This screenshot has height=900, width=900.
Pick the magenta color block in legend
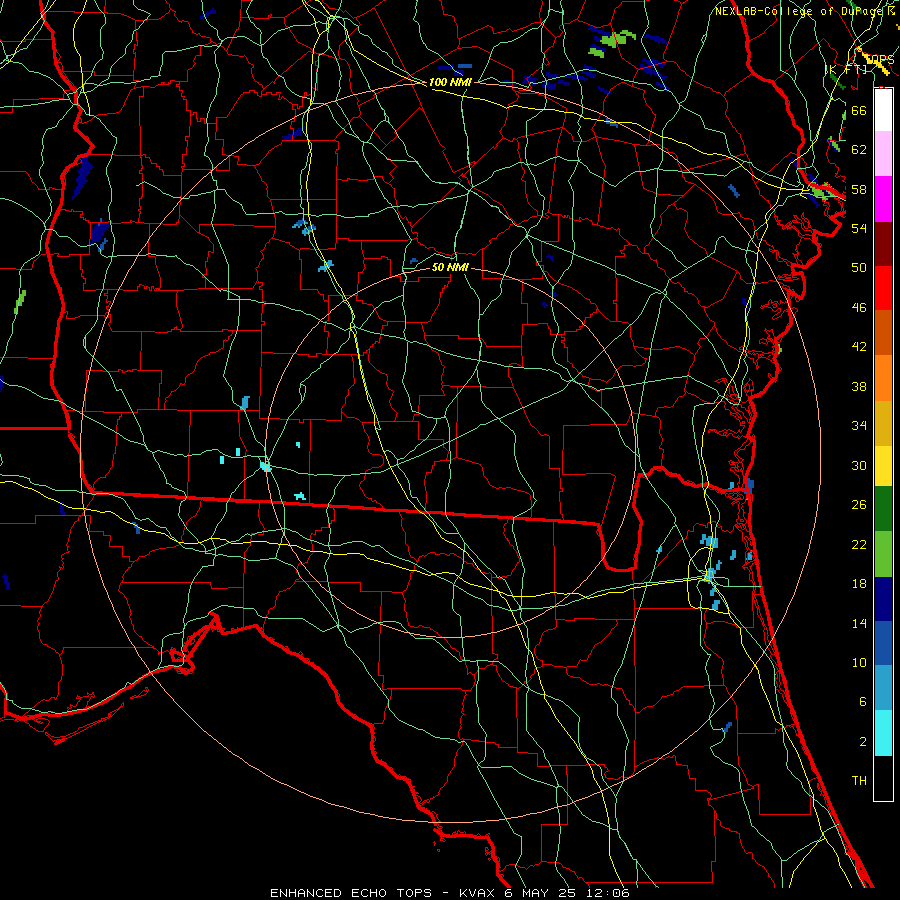[883, 199]
